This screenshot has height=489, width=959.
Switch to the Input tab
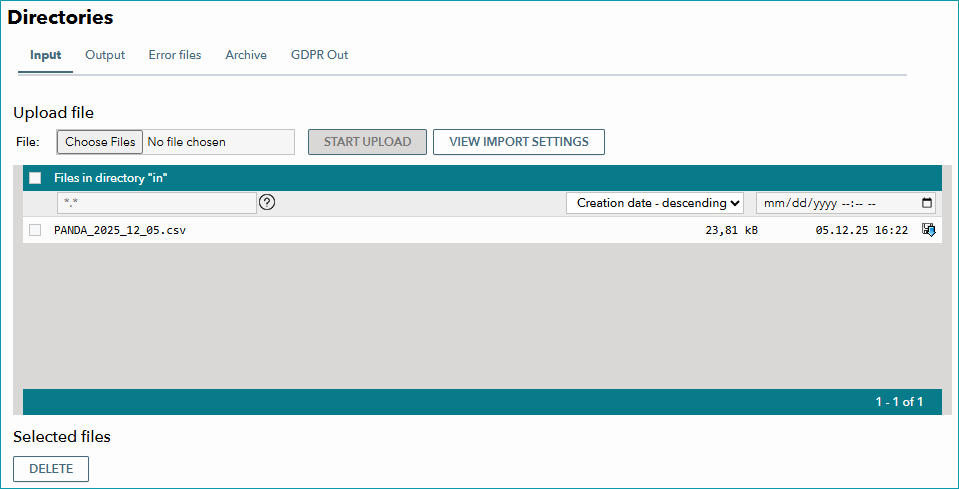46,55
